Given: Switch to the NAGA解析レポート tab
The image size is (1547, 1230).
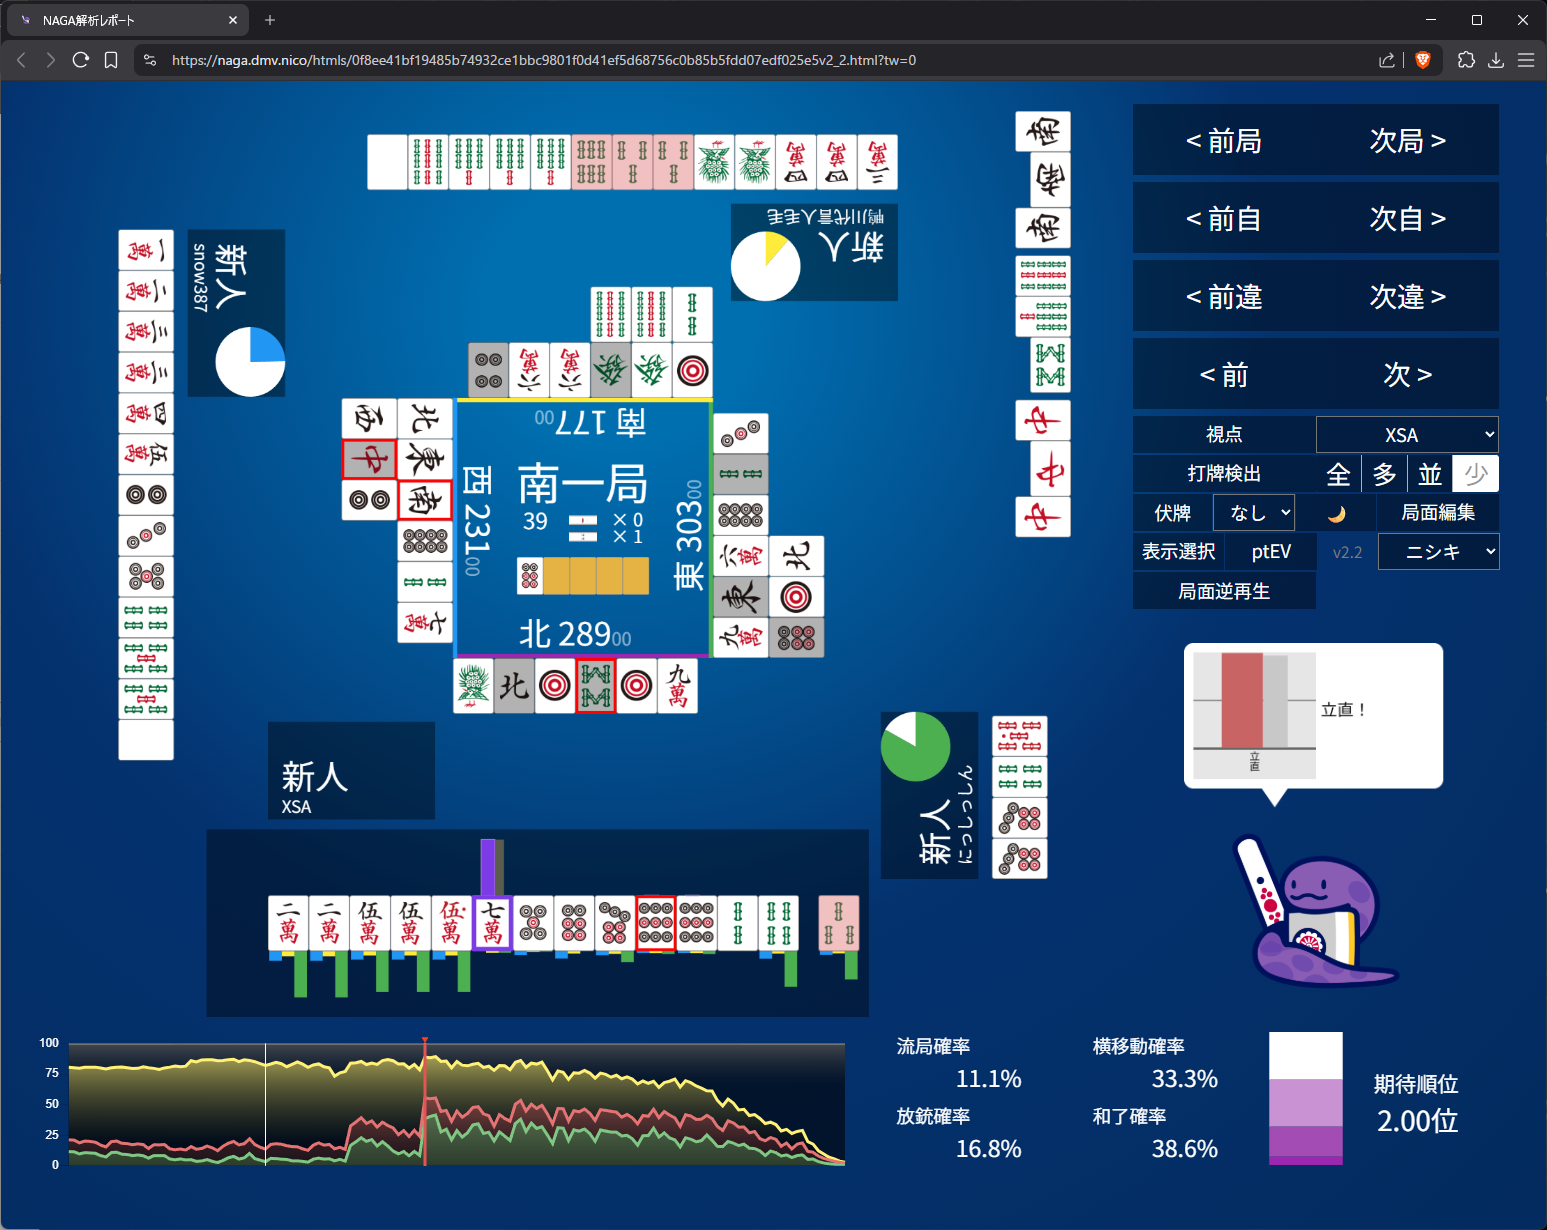Looking at the screenshot, I should (x=120, y=20).
